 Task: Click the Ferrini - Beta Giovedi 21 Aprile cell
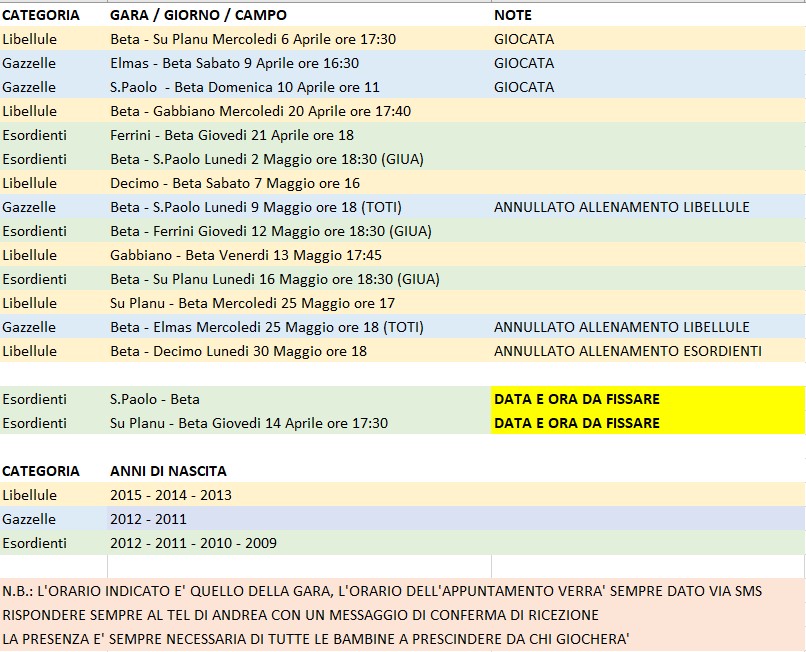pos(232,135)
